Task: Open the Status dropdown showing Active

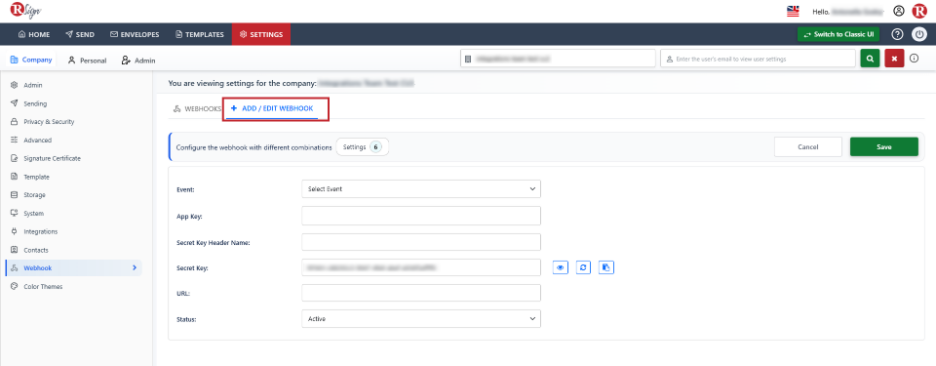Action: coord(421,319)
